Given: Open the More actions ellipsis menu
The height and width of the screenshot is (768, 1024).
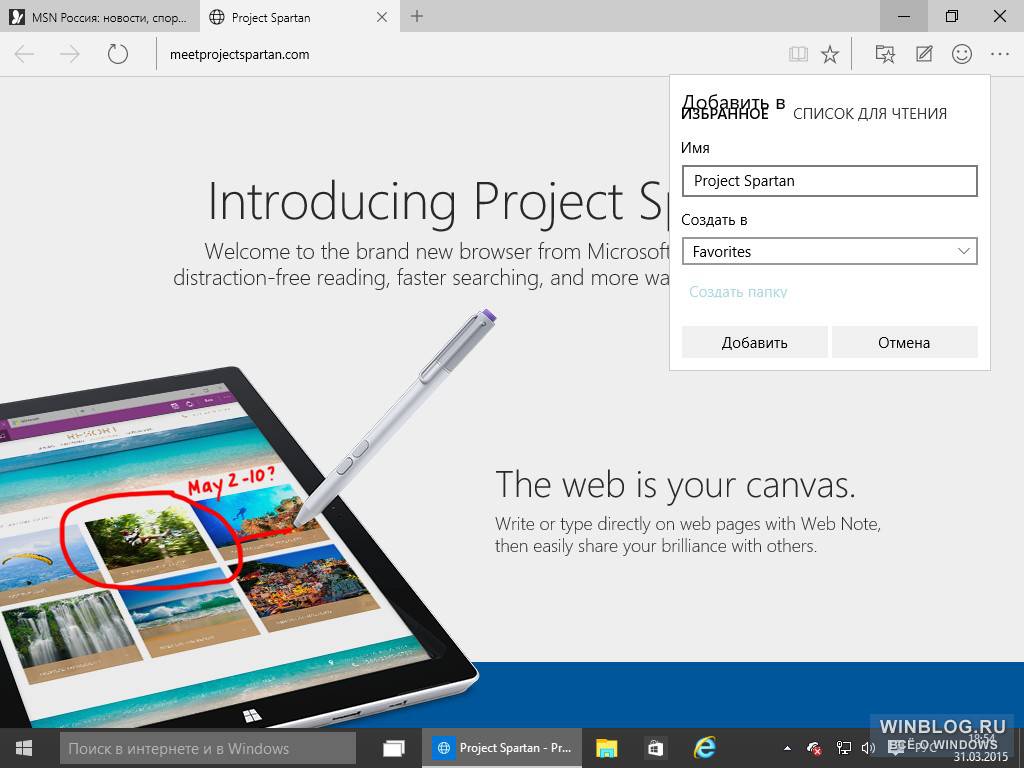Looking at the screenshot, I should (x=1000, y=54).
